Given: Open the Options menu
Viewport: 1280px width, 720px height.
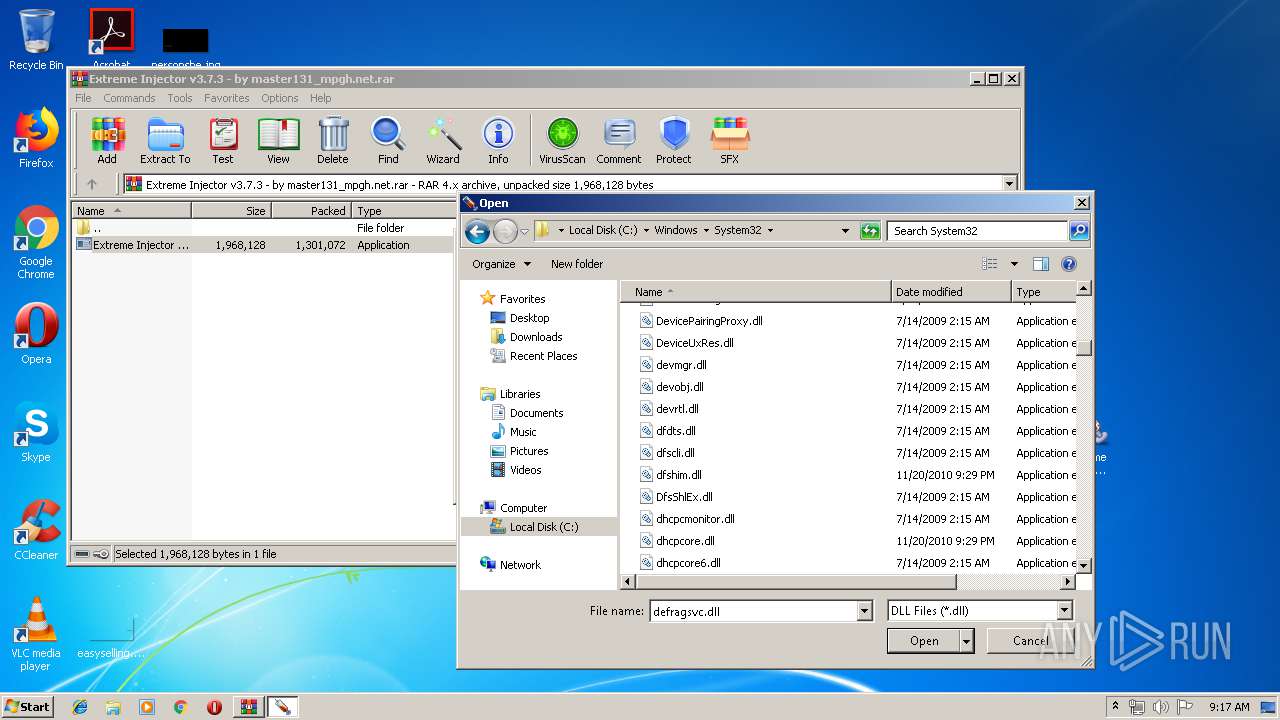Looking at the screenshot, I should click(x=280, y=98).
